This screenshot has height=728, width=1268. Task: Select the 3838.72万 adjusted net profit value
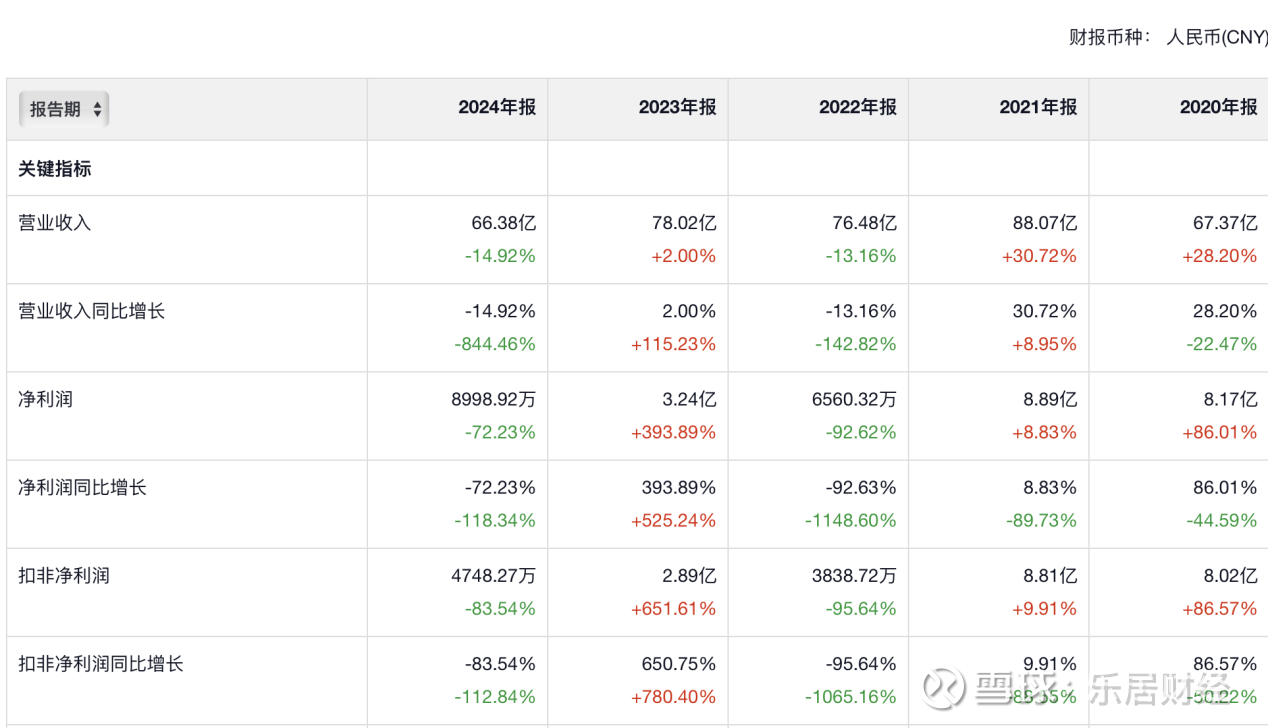(854, 575)
